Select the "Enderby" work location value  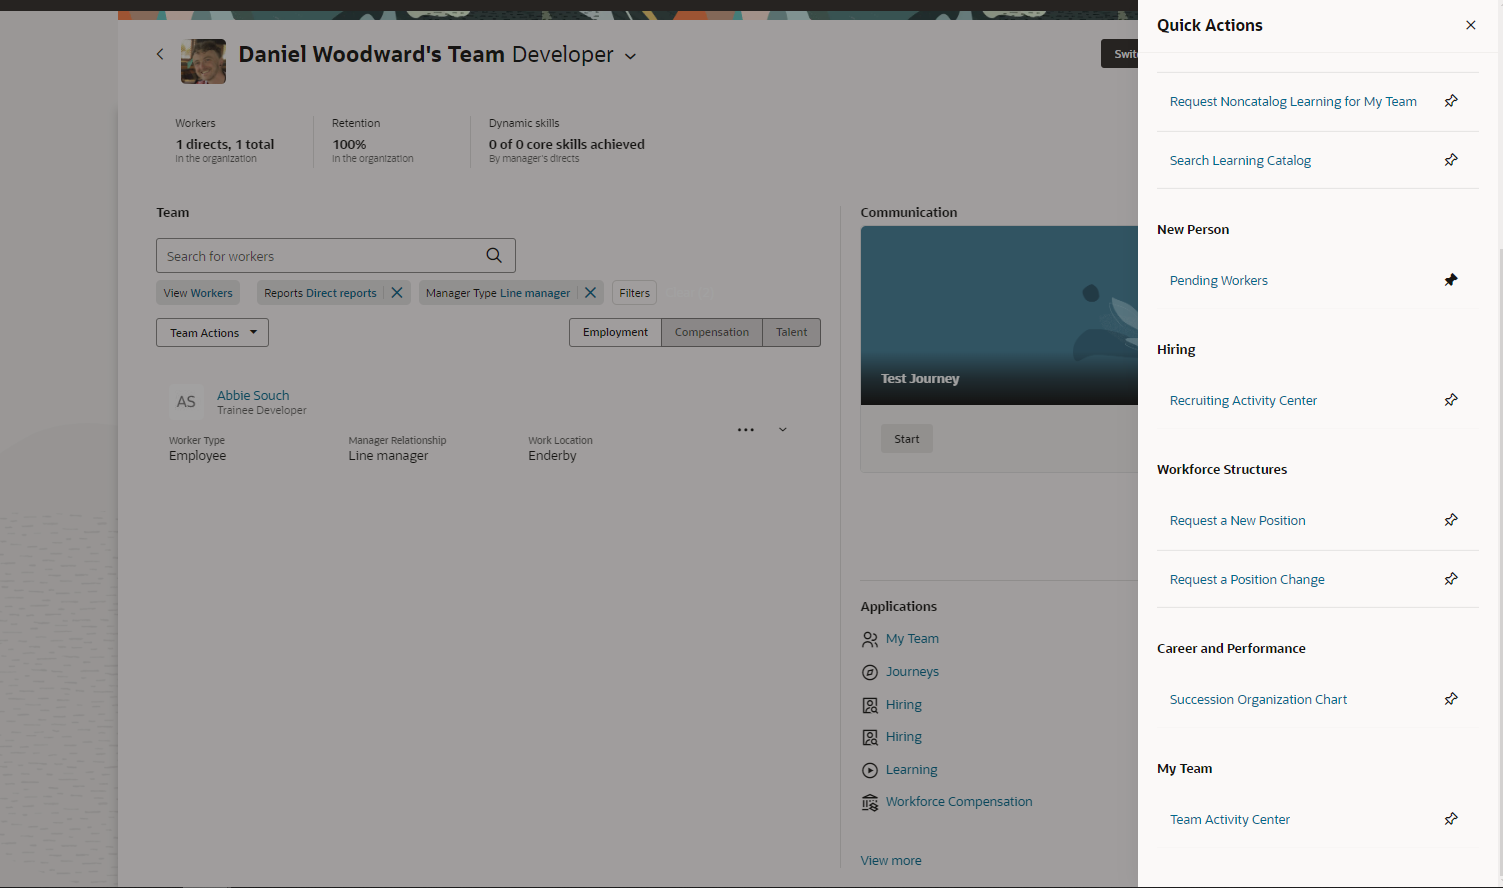click(552, 456)
